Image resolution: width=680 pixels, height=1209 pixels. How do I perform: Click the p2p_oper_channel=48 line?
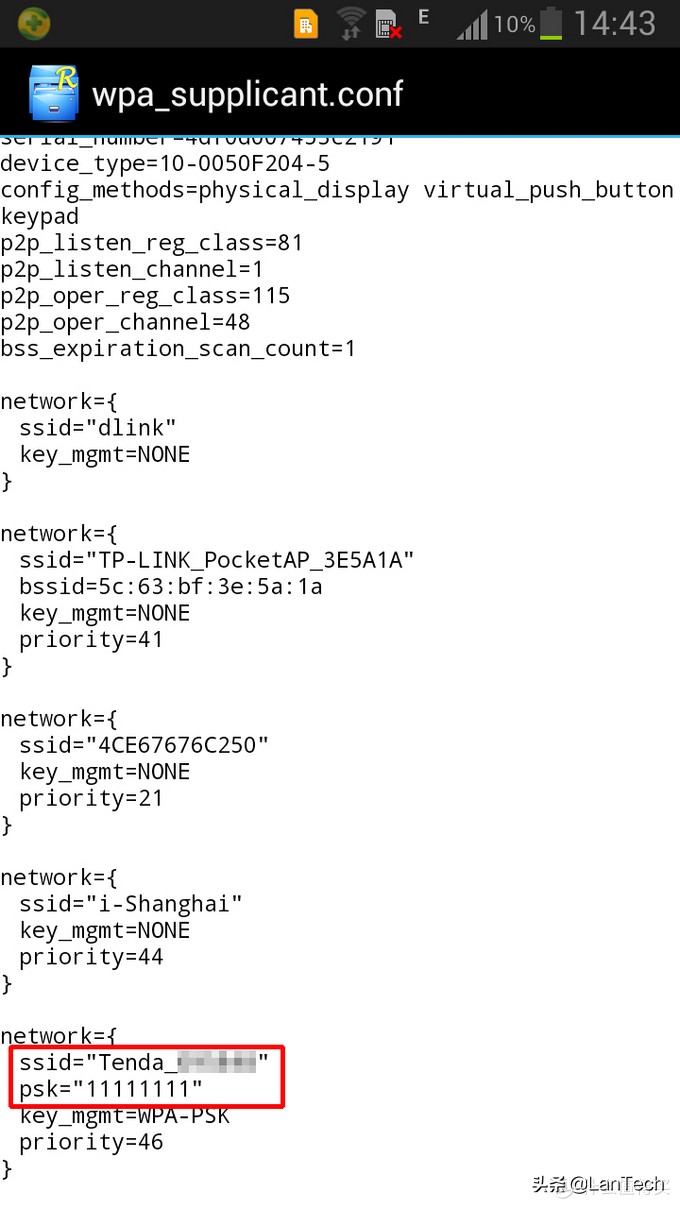125,322
